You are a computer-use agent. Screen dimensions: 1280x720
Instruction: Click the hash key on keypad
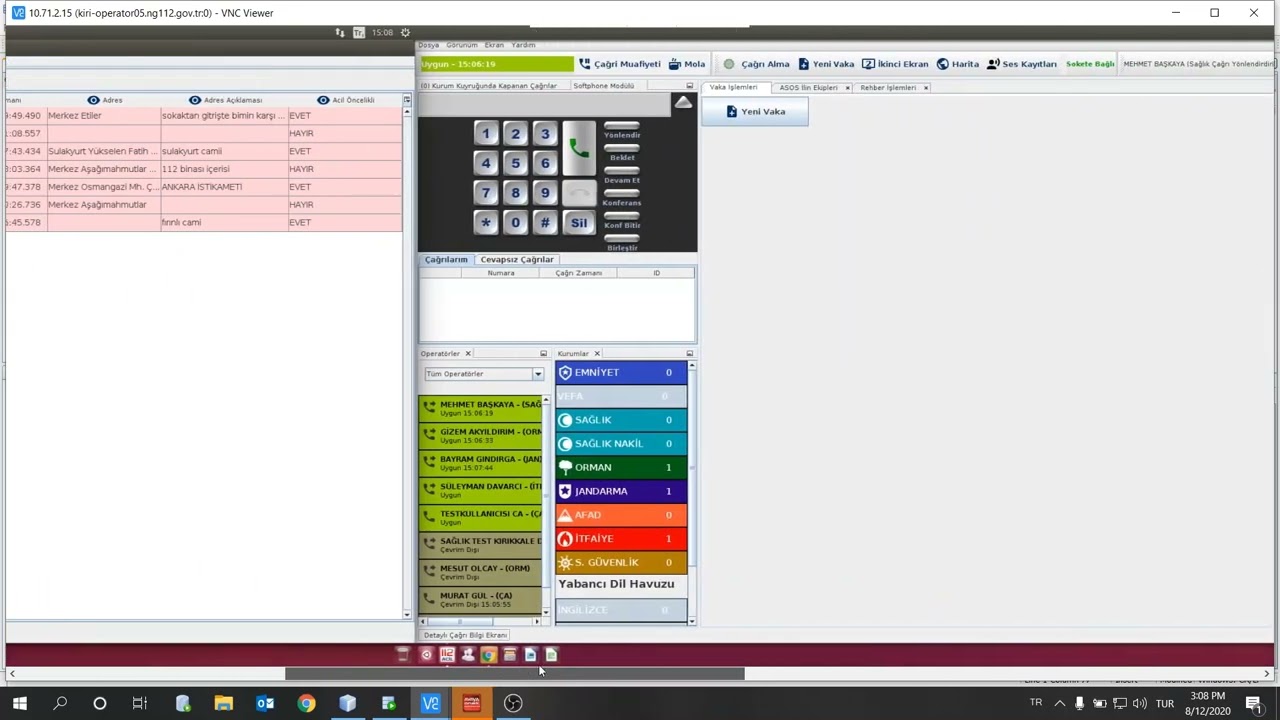pos(545,222)
